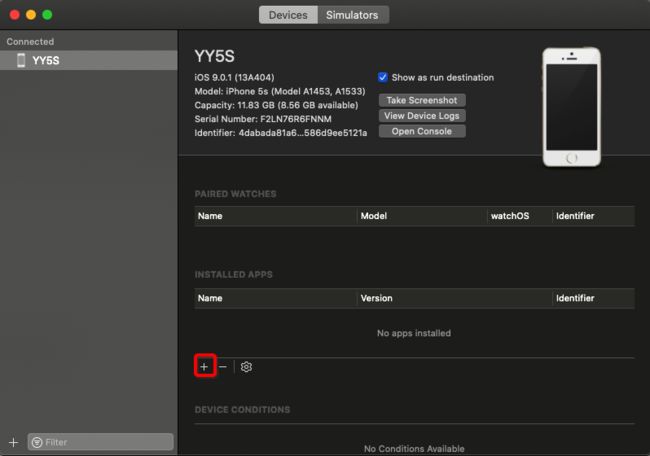This screenshot has width=650, height=456.
Task: Click the No apps installed message
Action: click(x=414, y=333)
